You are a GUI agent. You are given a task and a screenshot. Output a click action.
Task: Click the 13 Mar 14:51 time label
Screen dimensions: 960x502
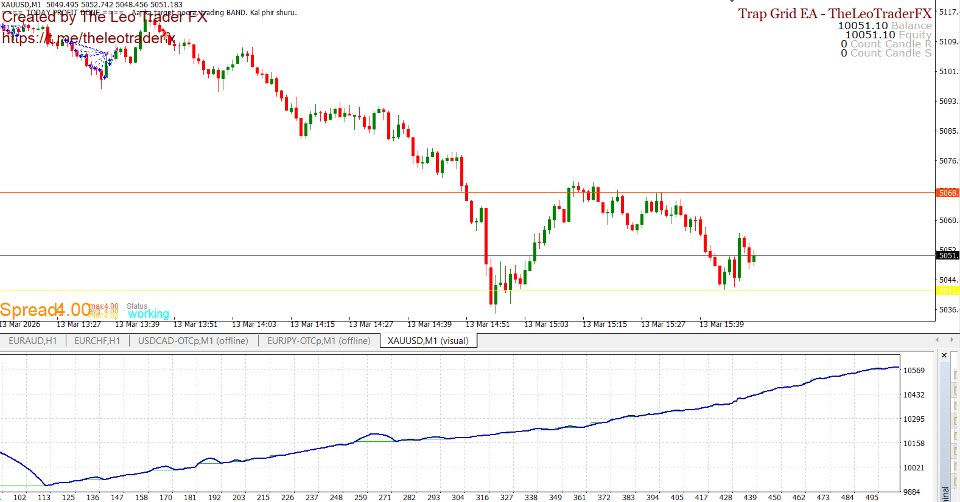pos(487,324)
